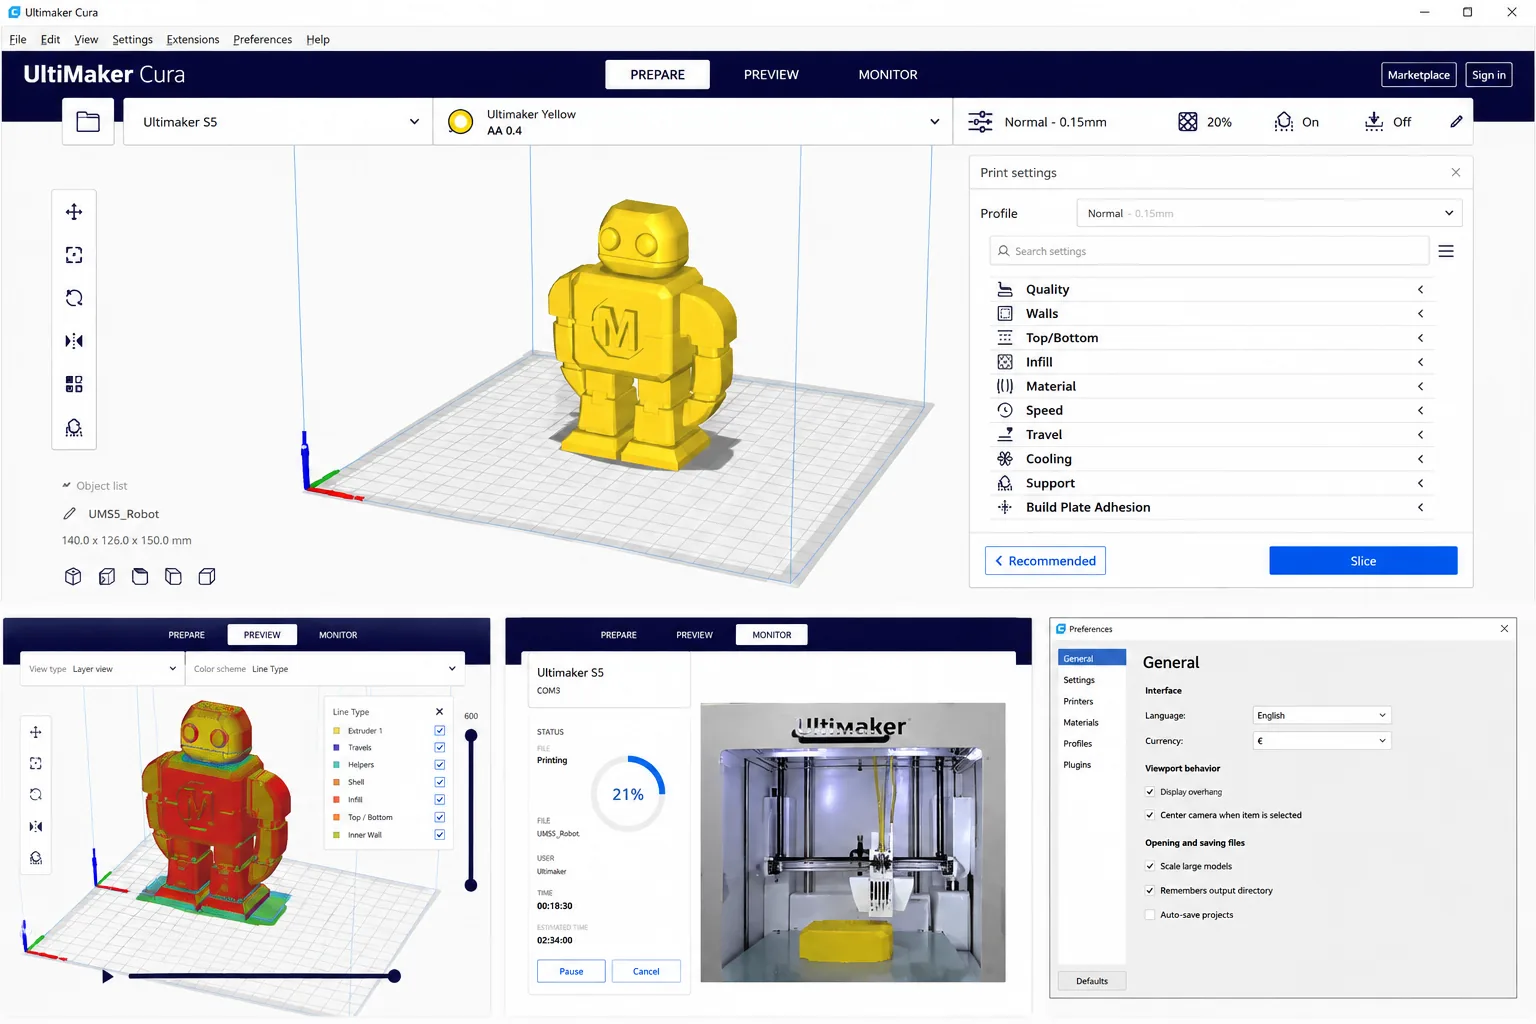Click the print profile sliders icon

pos(980,122)
